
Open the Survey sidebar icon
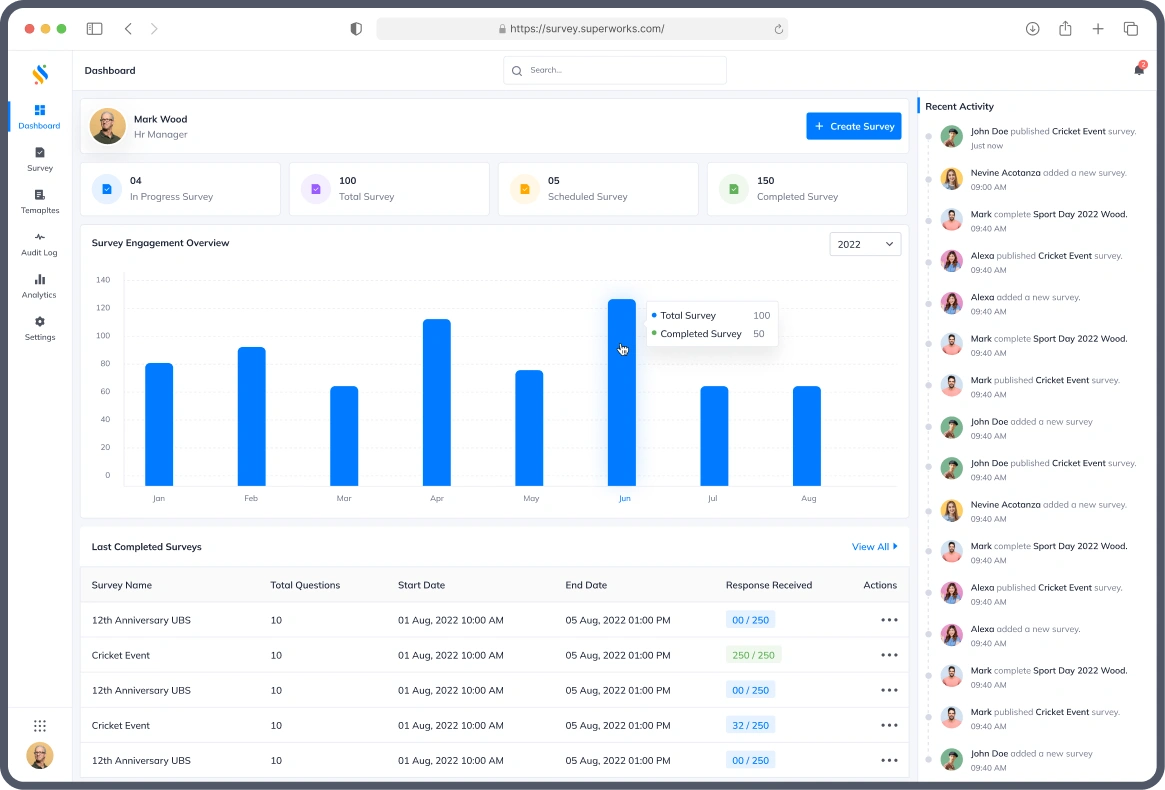tap(40, 159)
